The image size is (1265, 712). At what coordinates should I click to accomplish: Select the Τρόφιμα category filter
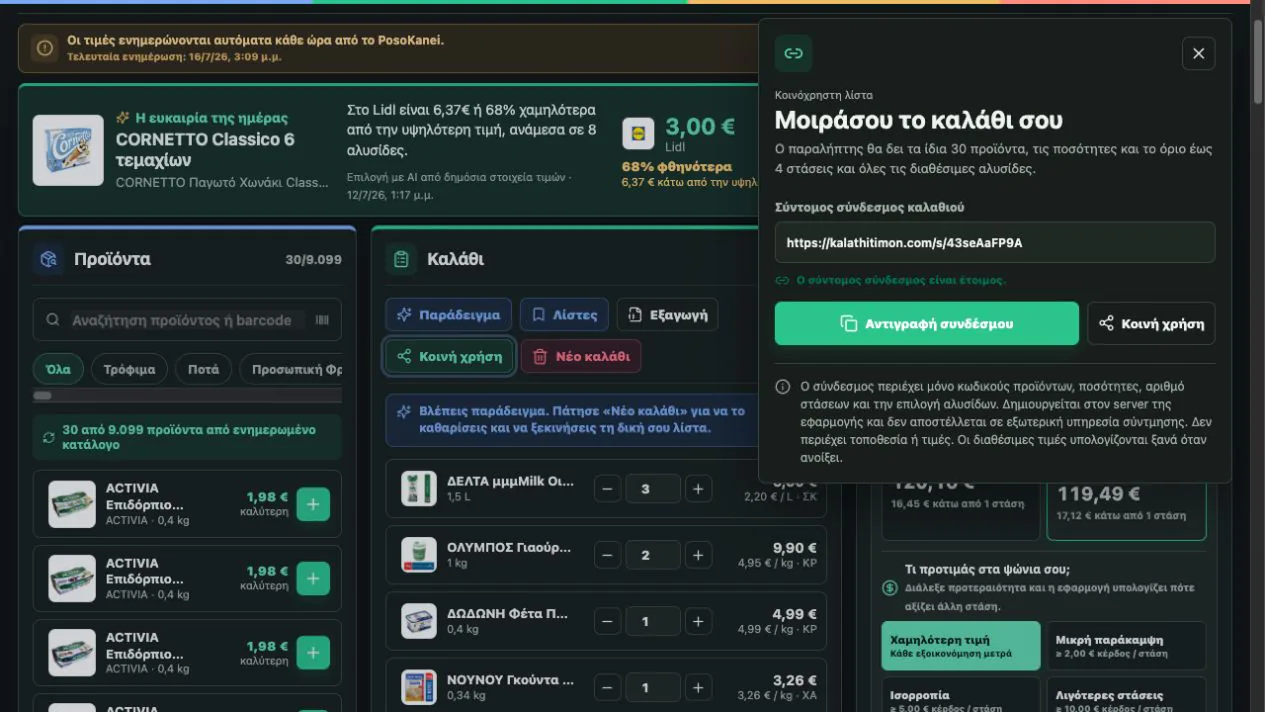point(130,369)
